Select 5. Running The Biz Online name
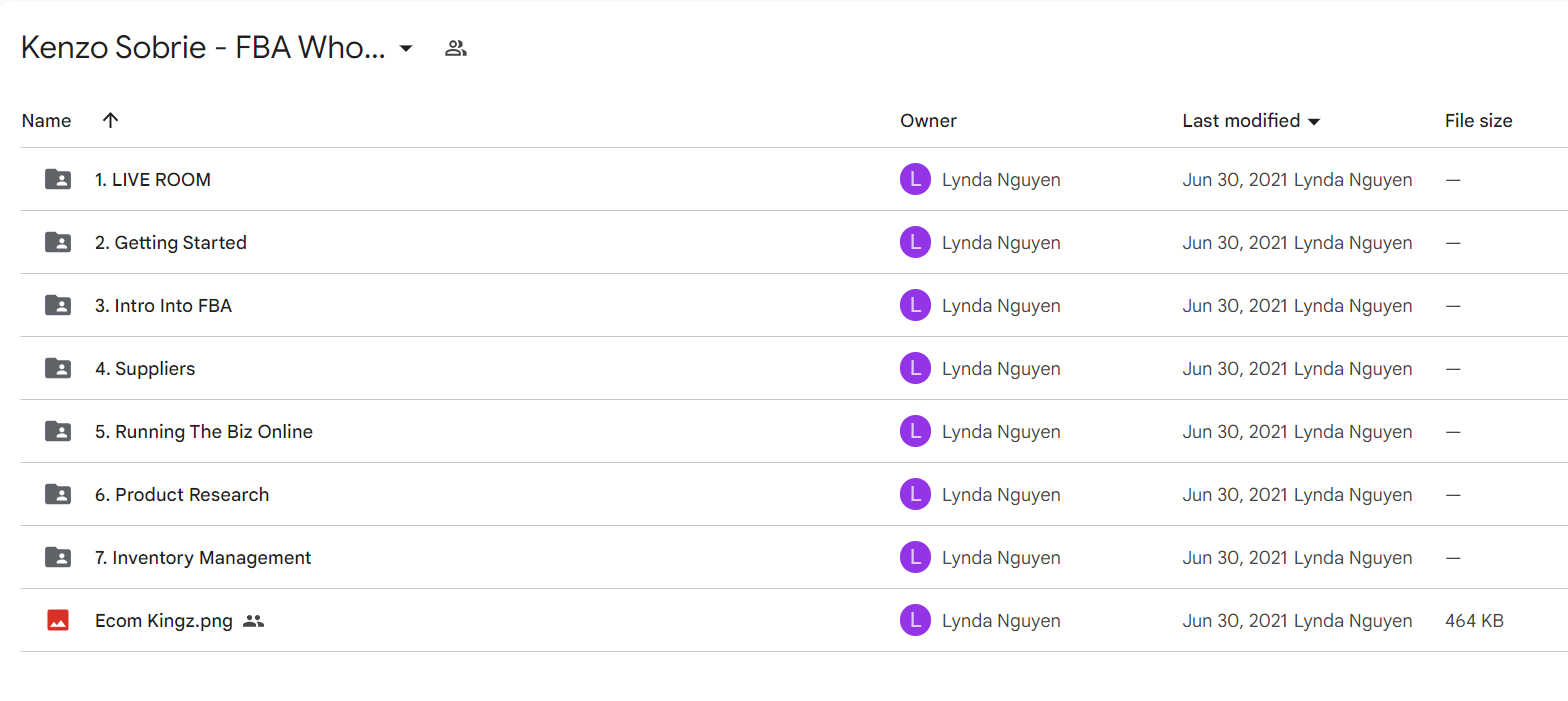 [204, 432]
